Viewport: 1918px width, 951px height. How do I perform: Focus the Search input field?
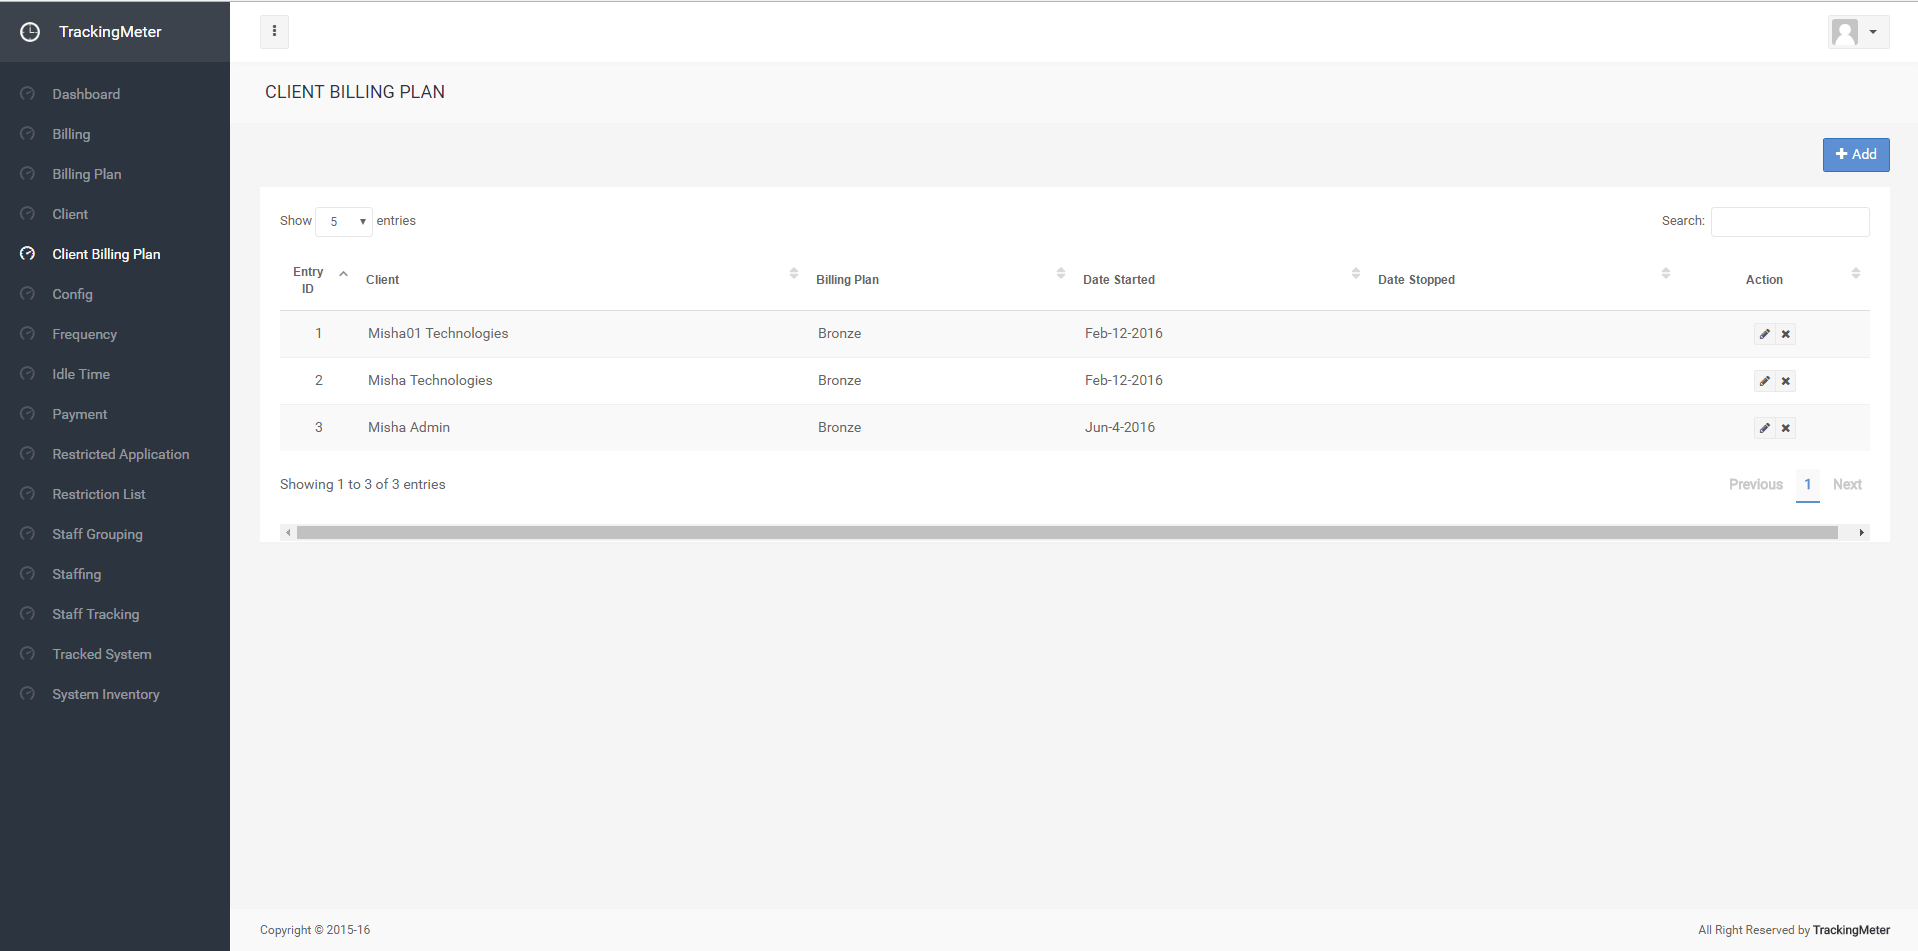click(1789, 221)
